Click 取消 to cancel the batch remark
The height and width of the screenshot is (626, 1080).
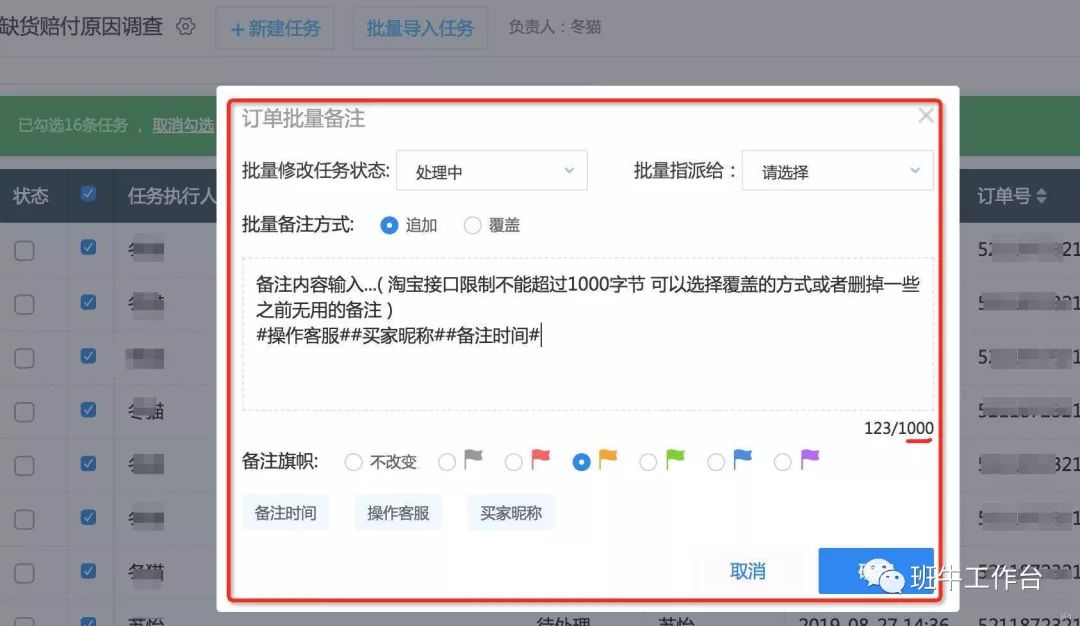pos(748,571)
